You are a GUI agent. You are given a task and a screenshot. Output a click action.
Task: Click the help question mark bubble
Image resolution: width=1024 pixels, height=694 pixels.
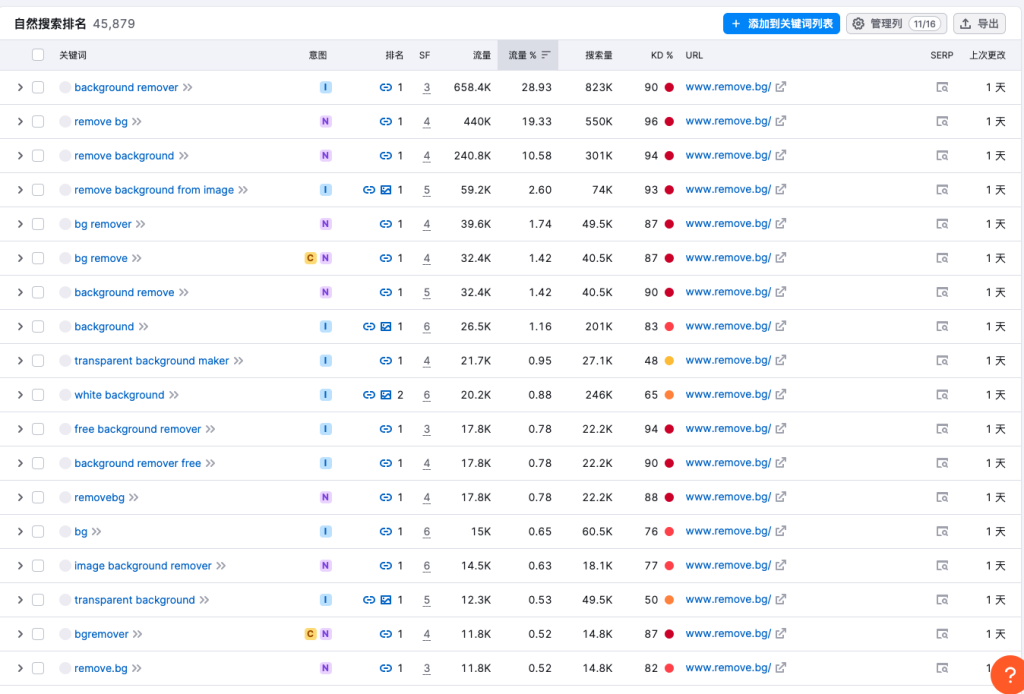(x=1008, y=676)
